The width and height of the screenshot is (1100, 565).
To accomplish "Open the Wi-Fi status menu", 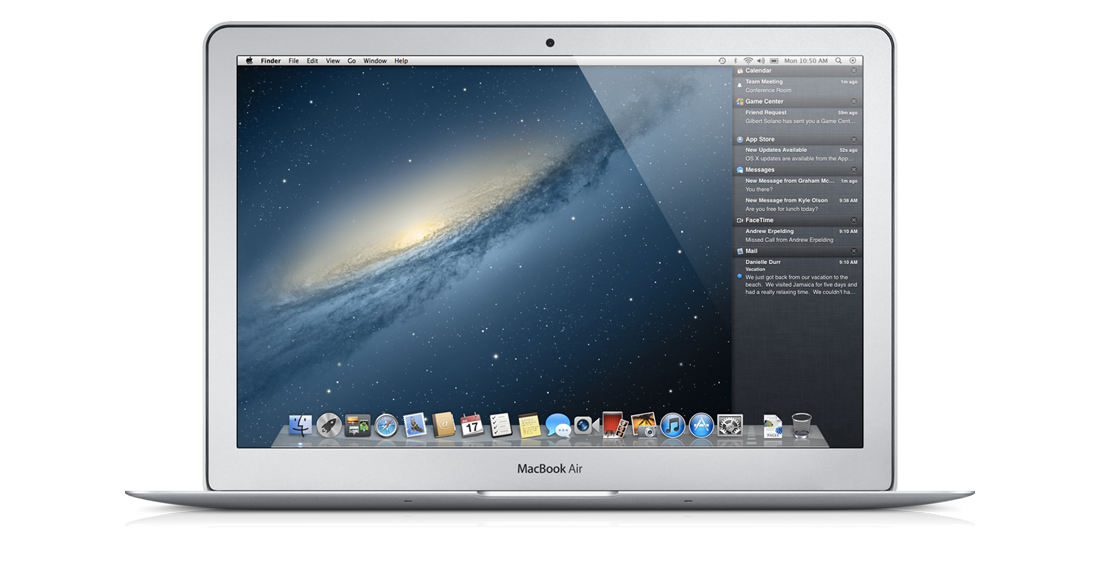I will 749,61.
